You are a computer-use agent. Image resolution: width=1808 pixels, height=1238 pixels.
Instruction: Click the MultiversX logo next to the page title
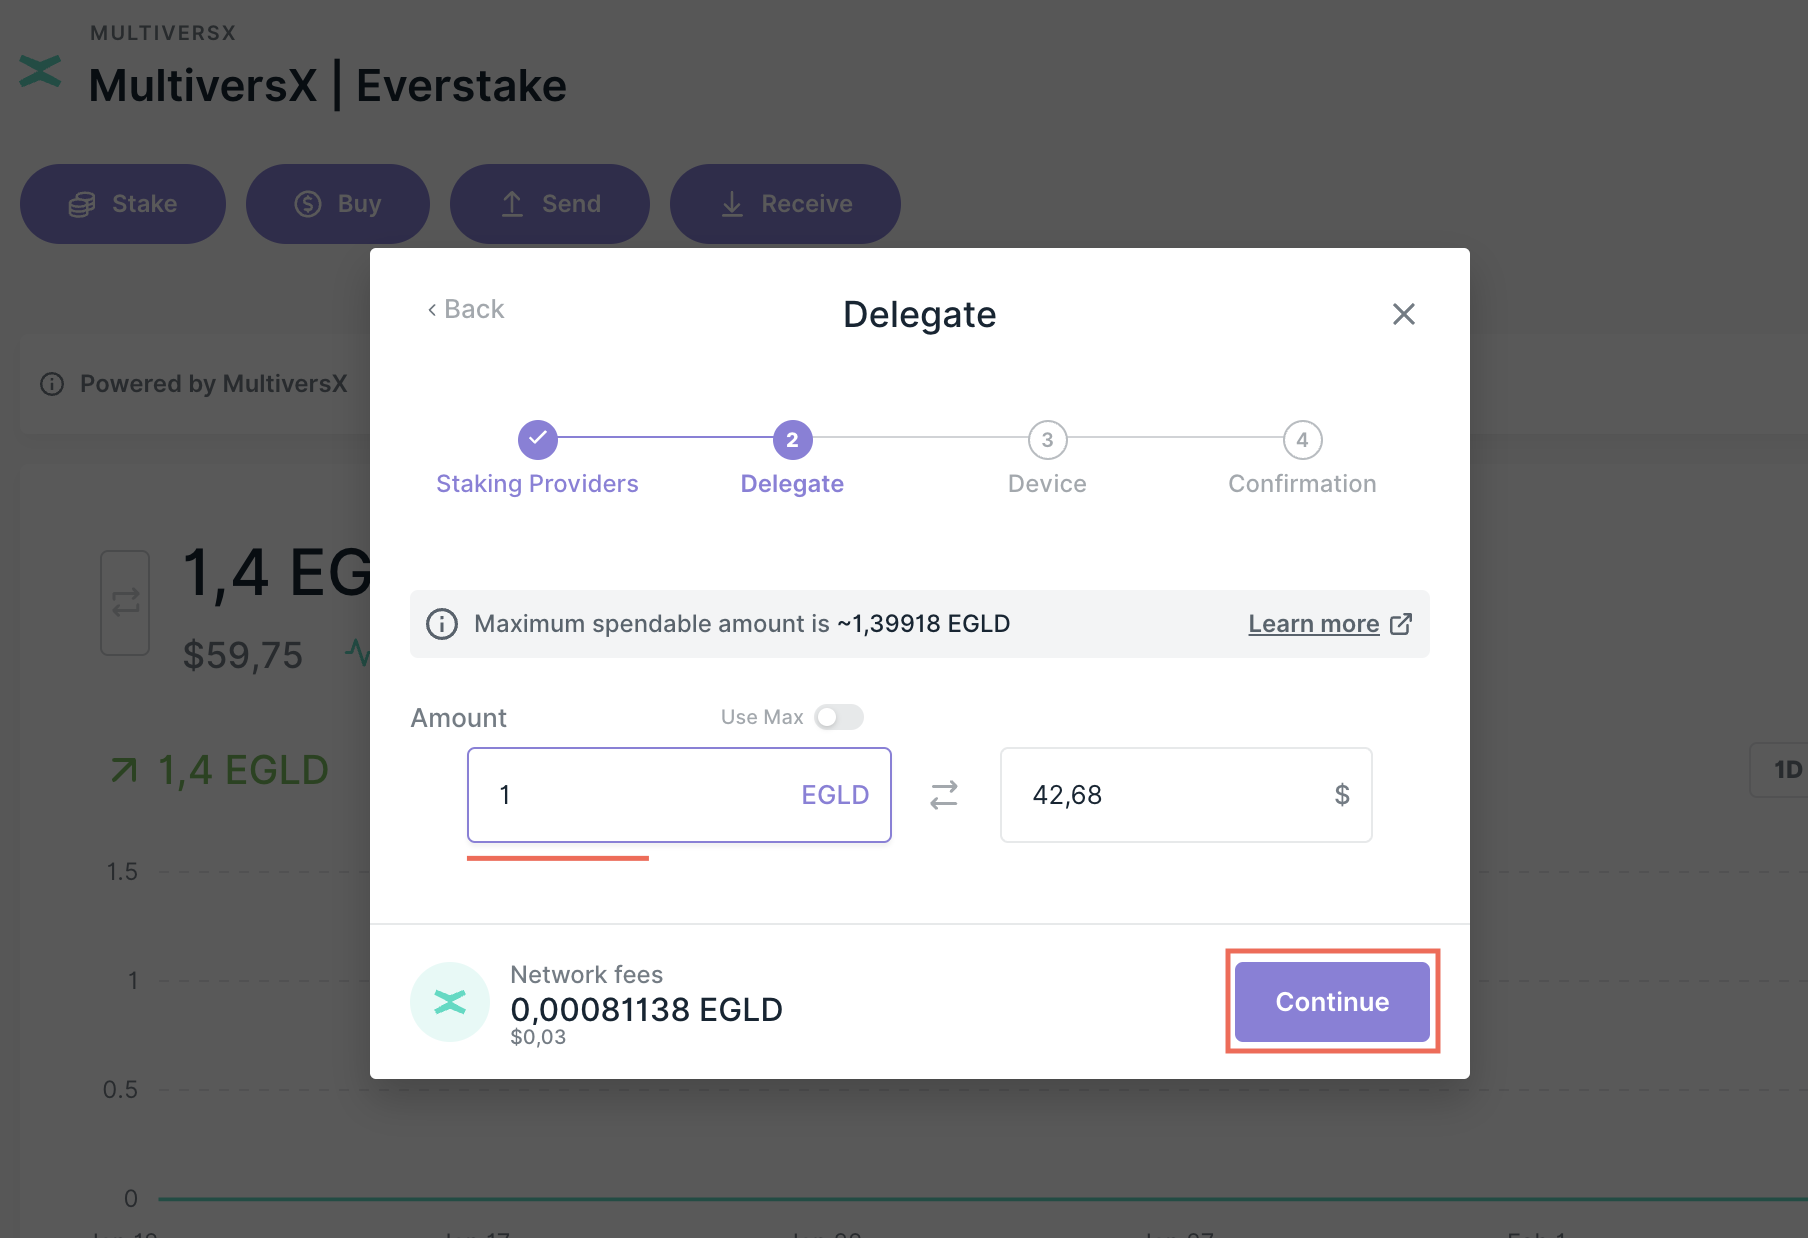(x=40, y=70)
